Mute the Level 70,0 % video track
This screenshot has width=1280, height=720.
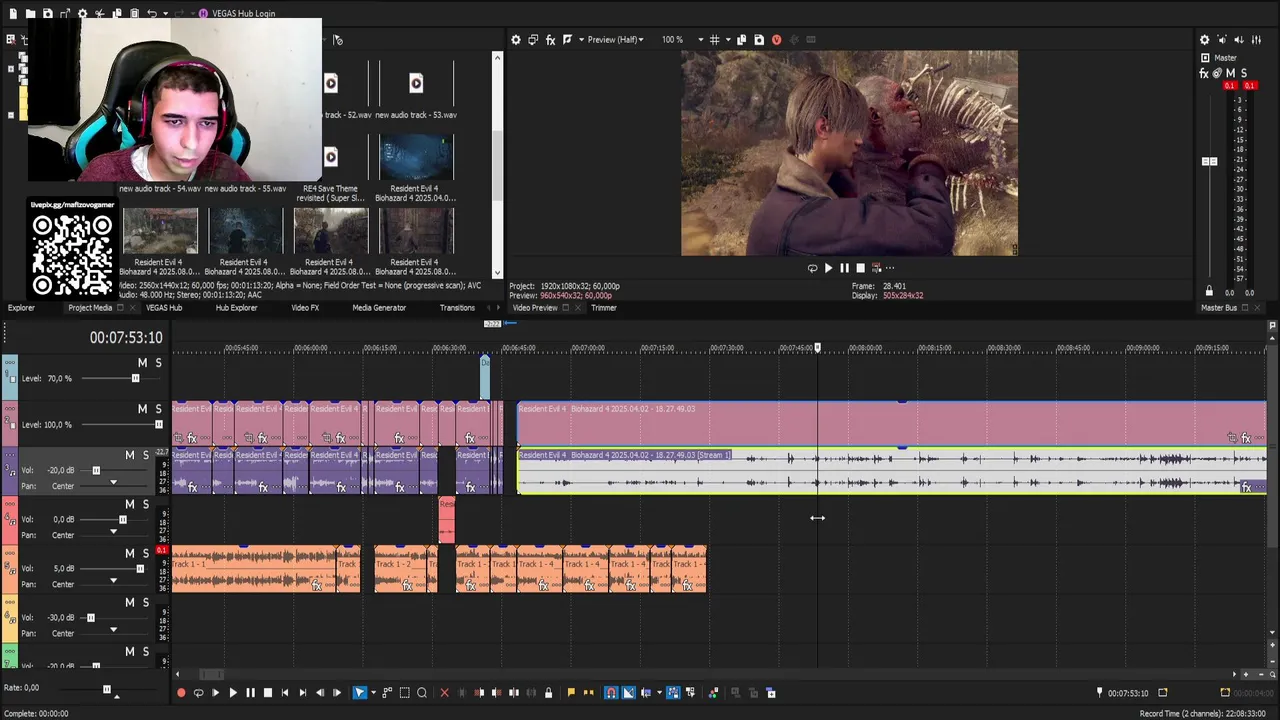click(142, 363)
